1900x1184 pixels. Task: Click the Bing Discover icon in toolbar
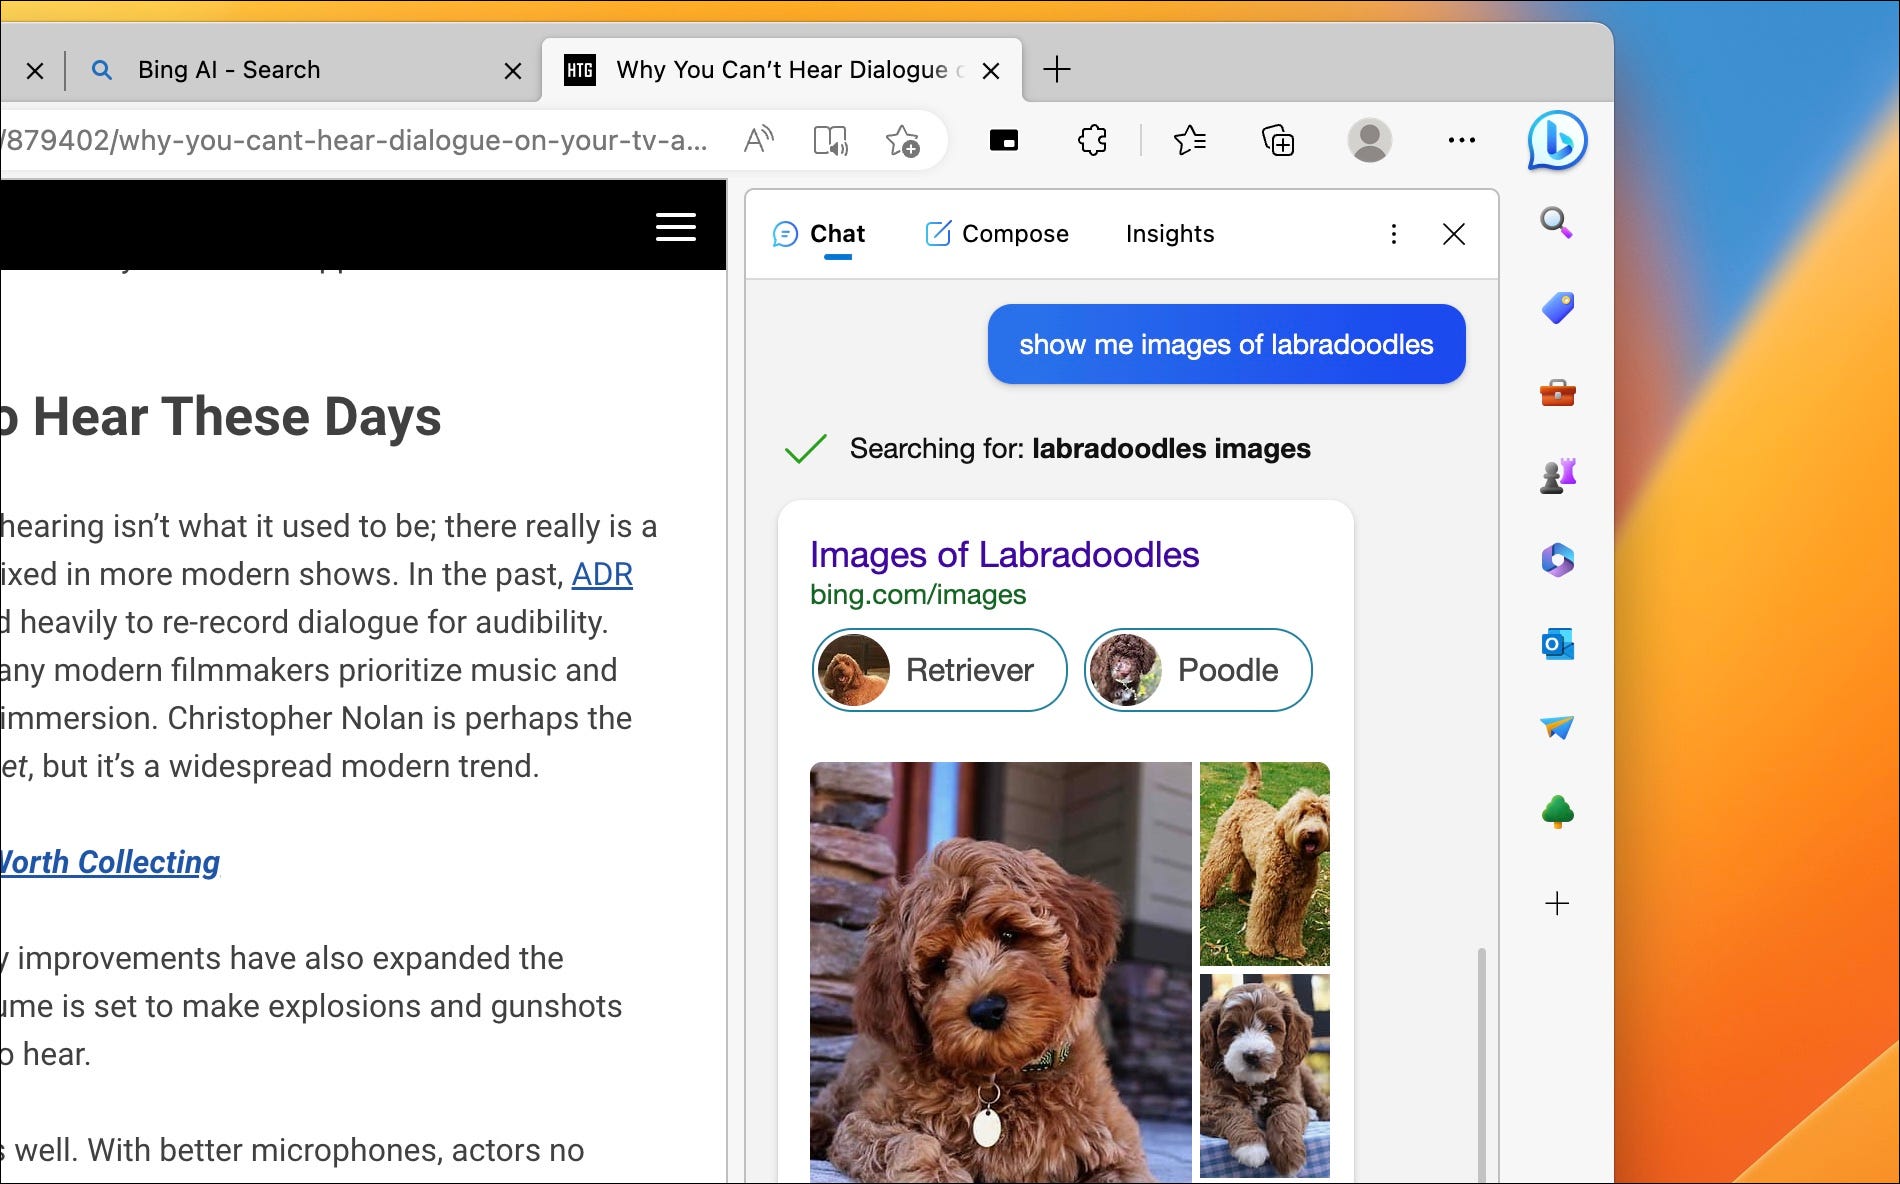[1556, 141]
